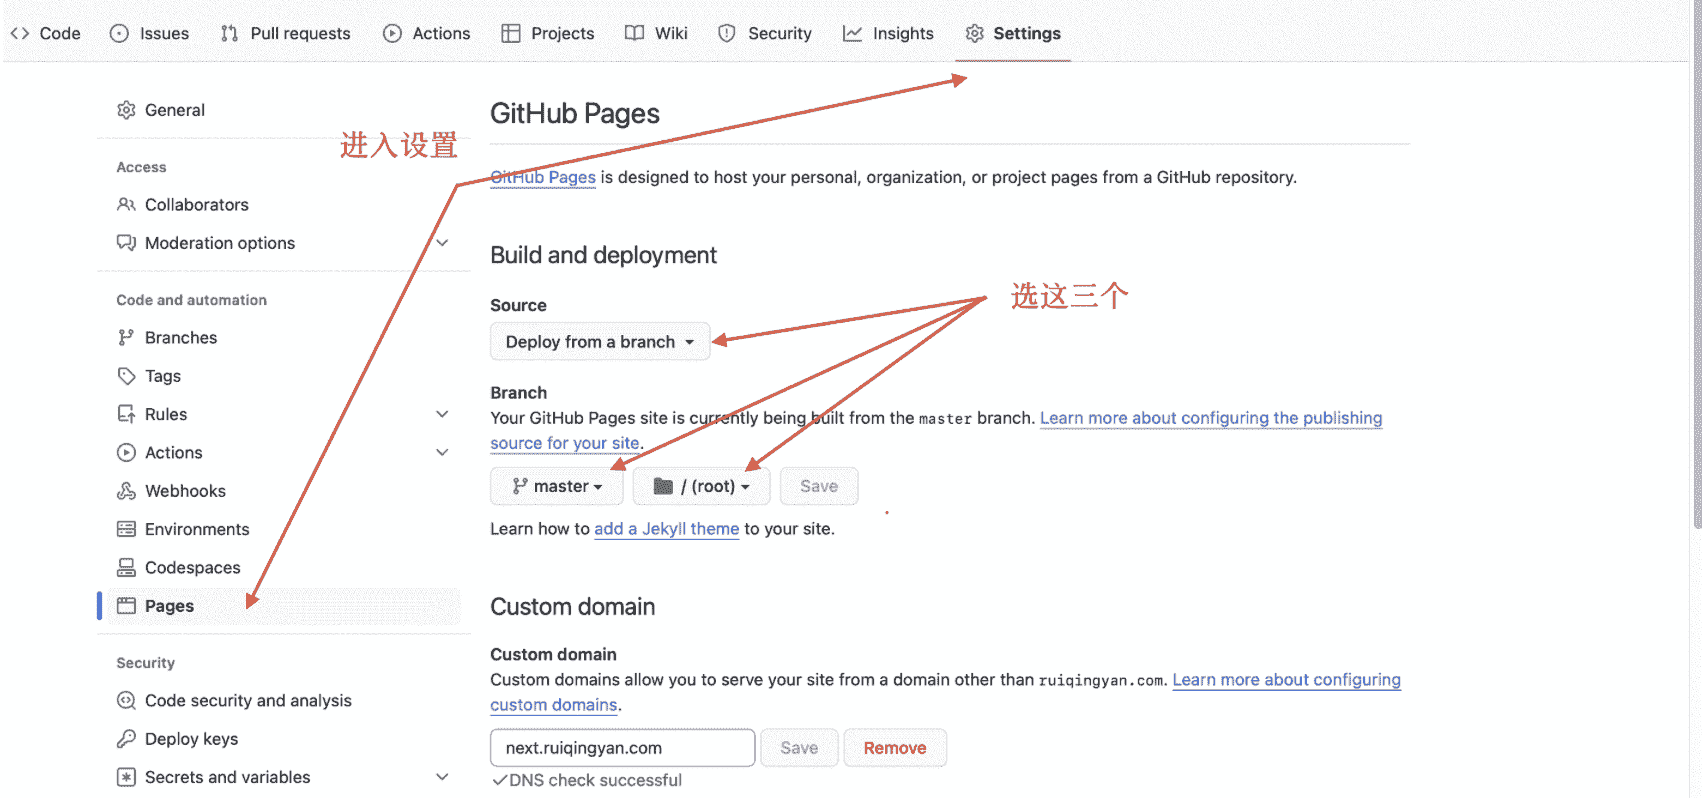Click the Save button next to root folder
Viewport: 1702px width, 798px height.
click(819, 486)
